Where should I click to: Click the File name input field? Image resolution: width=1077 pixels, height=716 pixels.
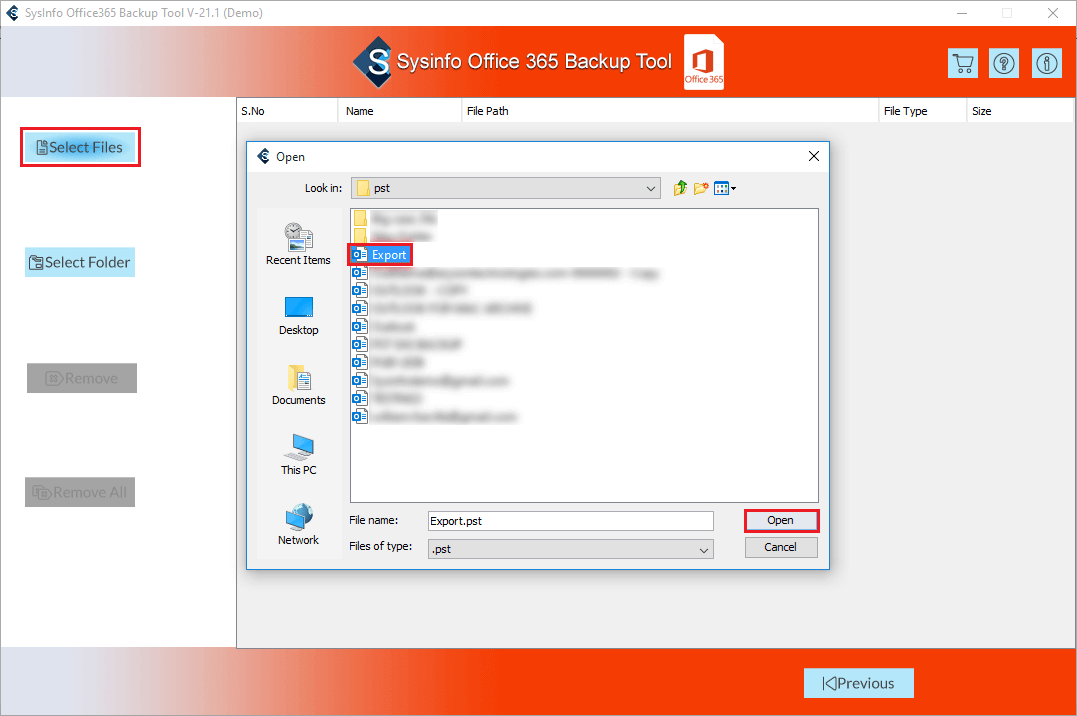click(x=570, y=521)
